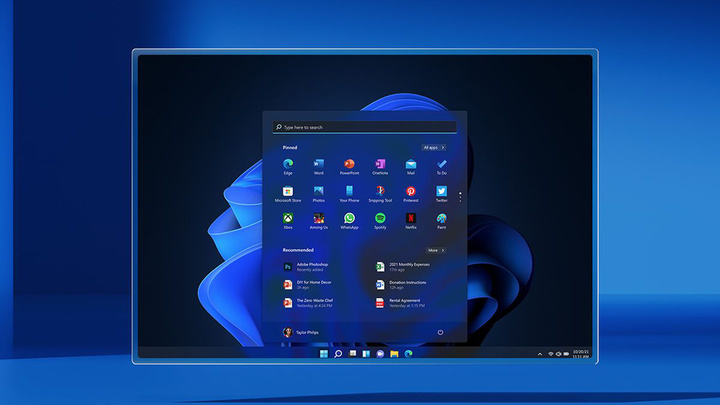Screen dimensions: 720x405
Task: Click the Start menu search field
Action: pyautogui.click(x=365, y=127)
